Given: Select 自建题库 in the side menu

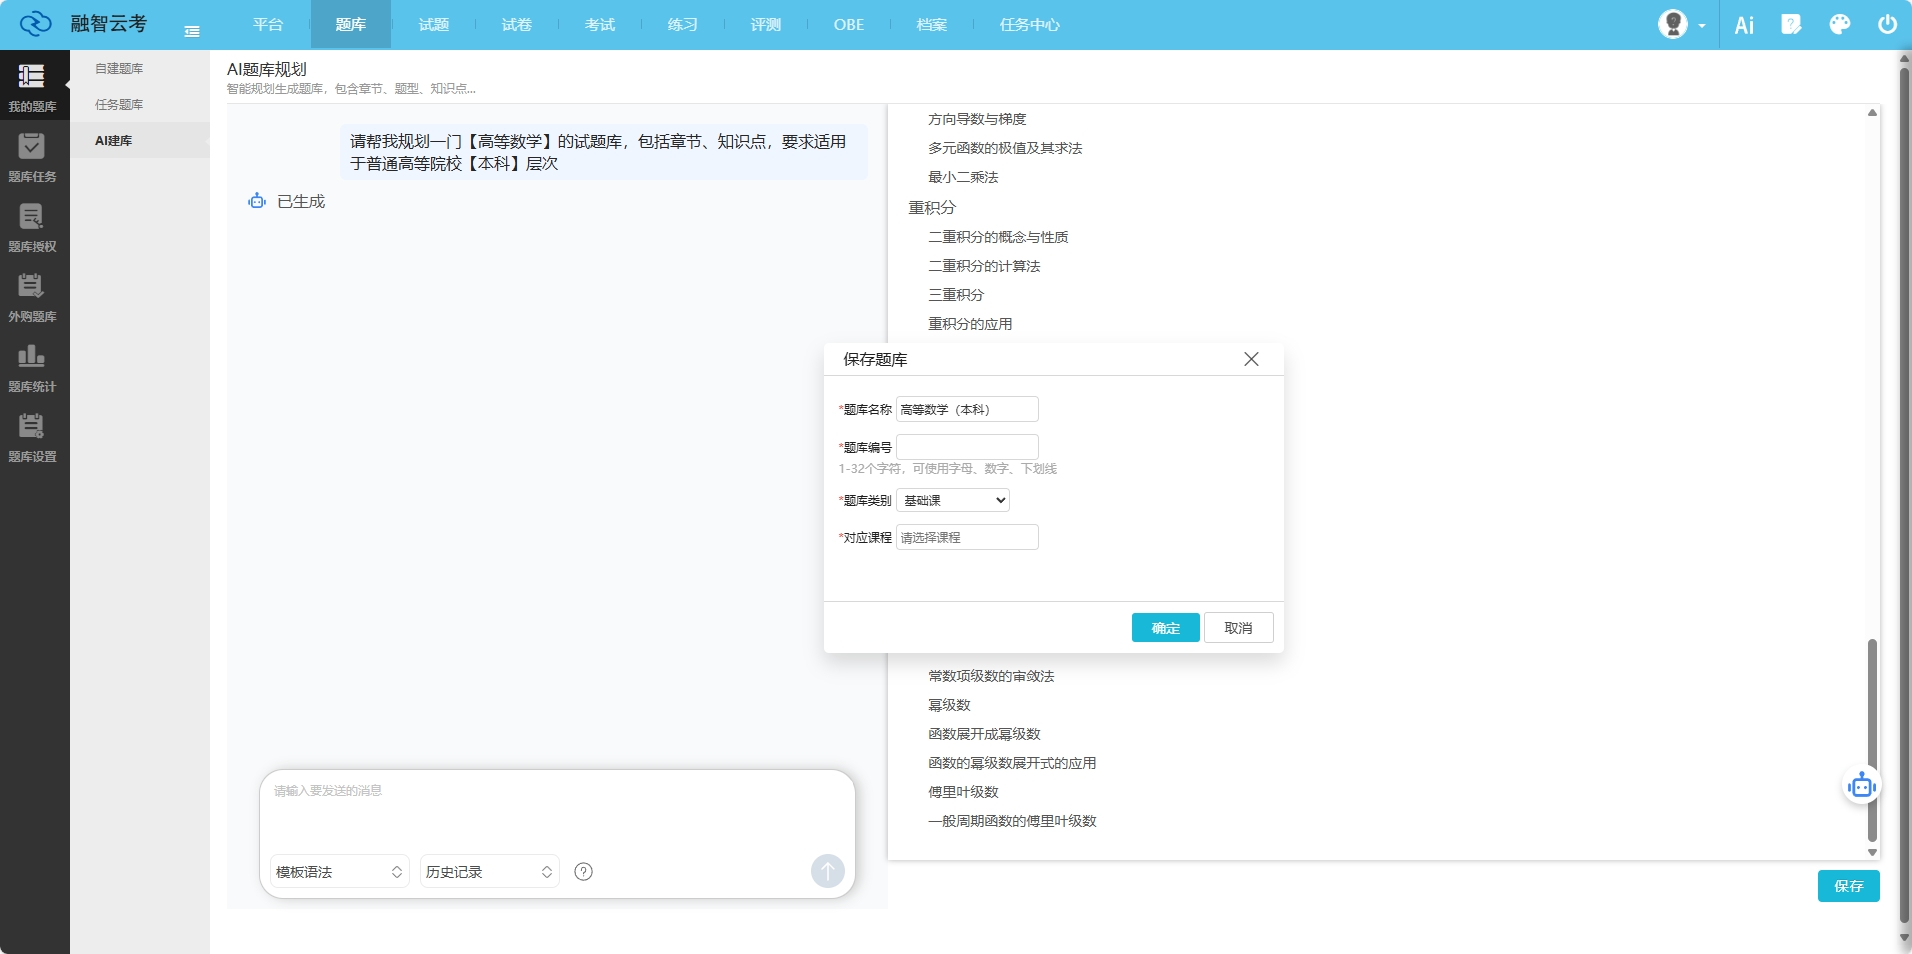Looking at the screenshot, I should pyautogui.click(x=119, y=69).
